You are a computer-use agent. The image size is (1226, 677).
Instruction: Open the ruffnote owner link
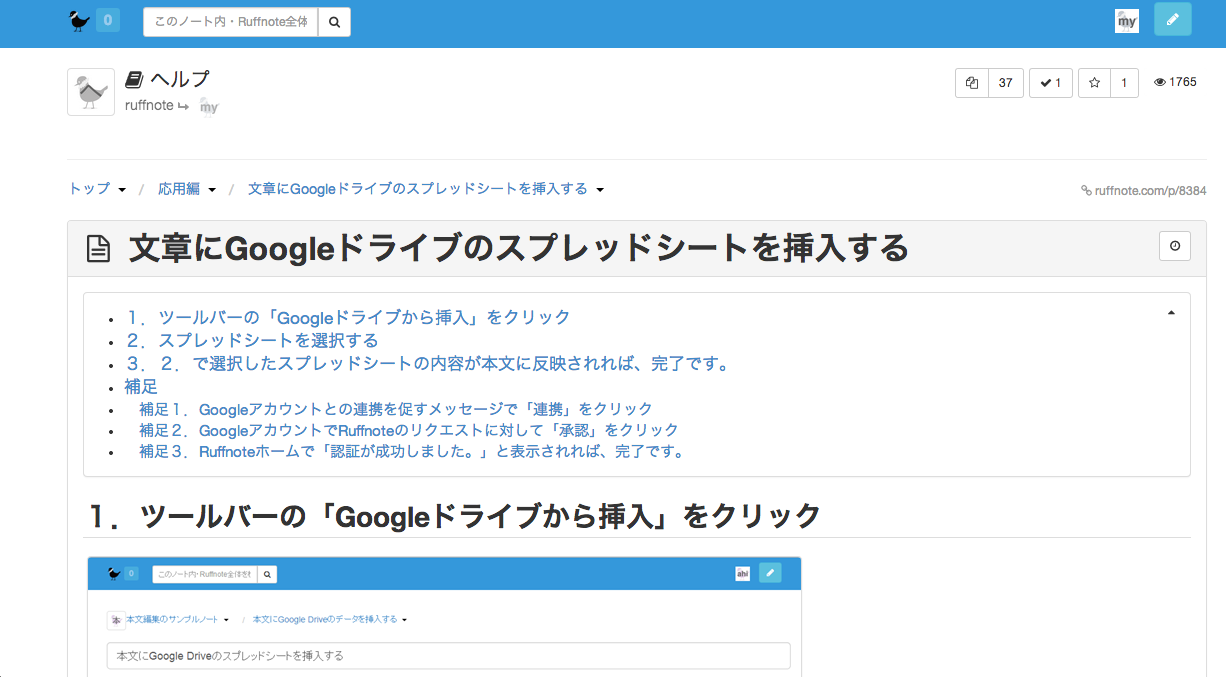click(x=149, y=105)
